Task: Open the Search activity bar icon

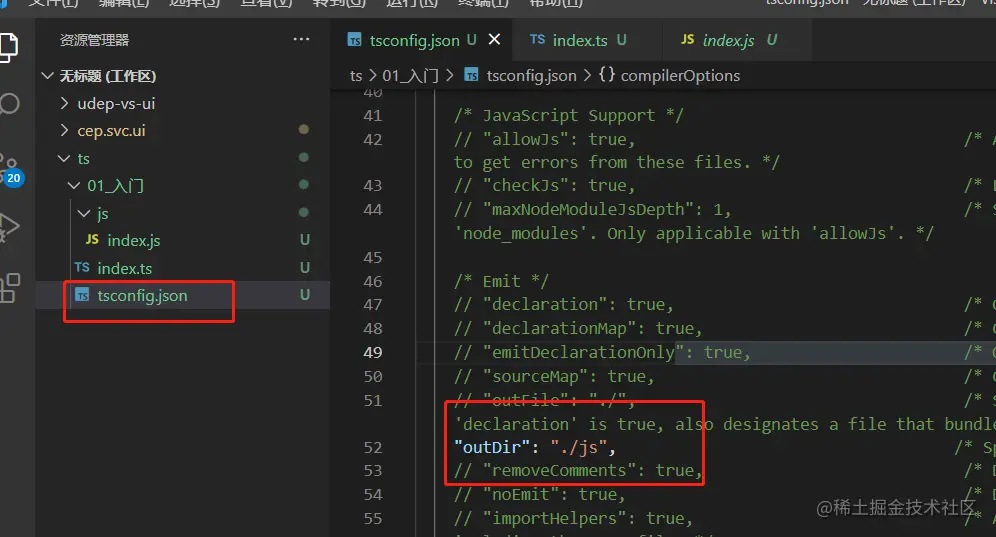Action: coord(9,104)
